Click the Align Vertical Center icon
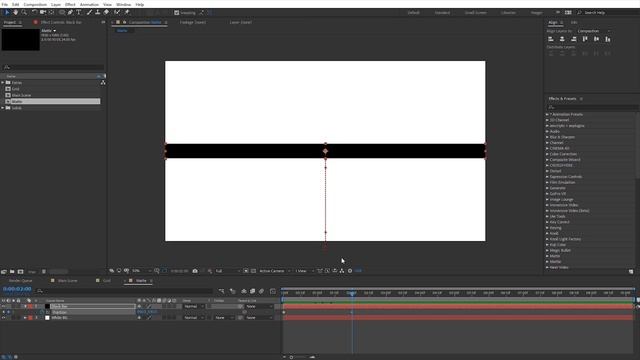This screenshot has width=640, height=360. tap(596, 39)
